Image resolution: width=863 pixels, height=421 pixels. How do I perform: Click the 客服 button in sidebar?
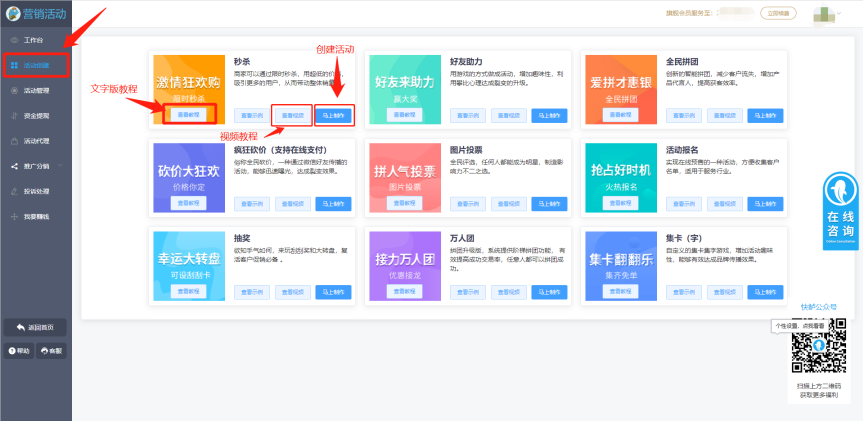(53, 351)
